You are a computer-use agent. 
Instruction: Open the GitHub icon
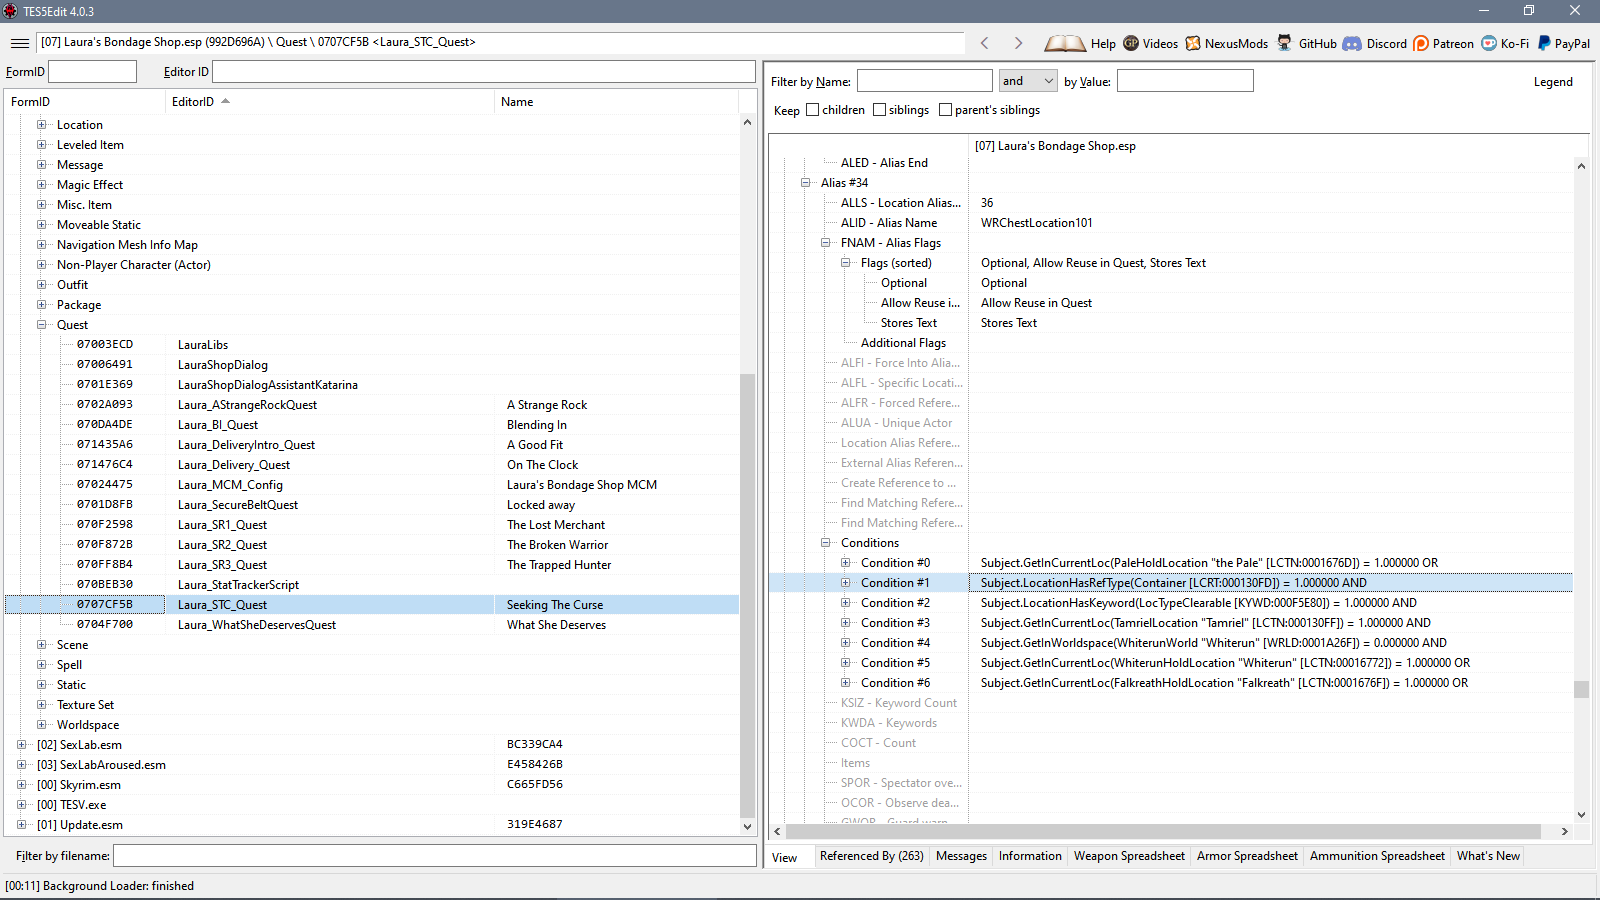(x=1285, y=43)
